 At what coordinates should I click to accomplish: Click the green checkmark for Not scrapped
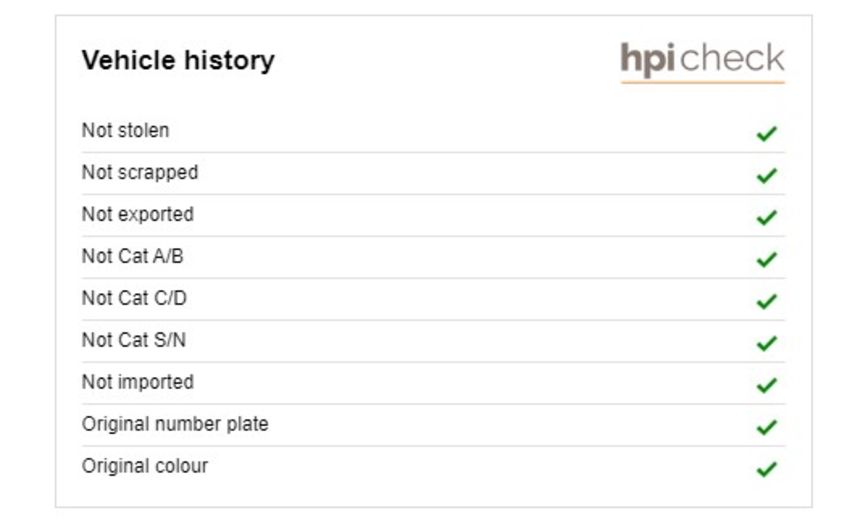[x=767, y=176]
